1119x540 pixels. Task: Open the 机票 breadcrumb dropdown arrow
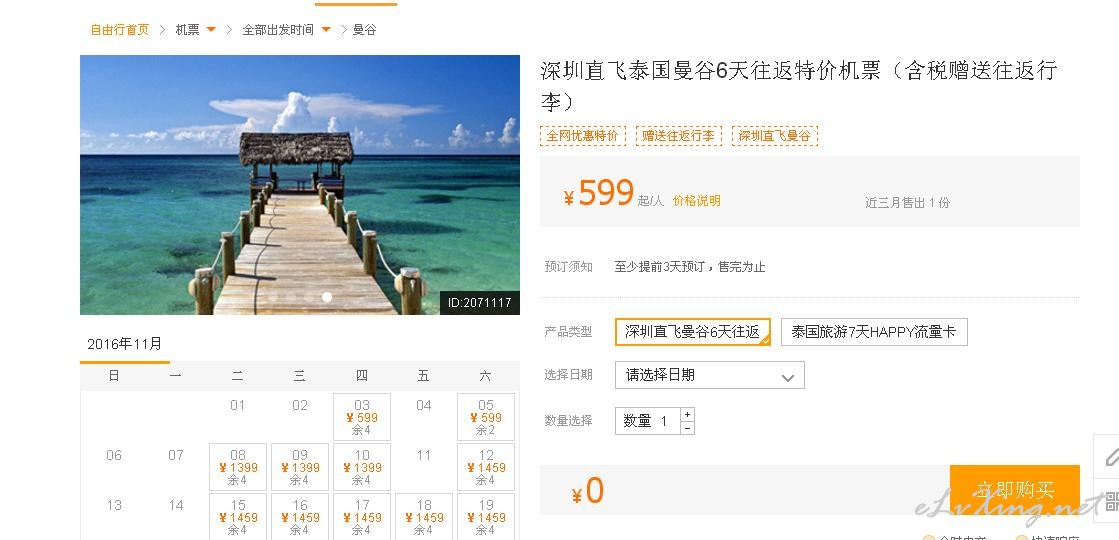coord(211,29)
